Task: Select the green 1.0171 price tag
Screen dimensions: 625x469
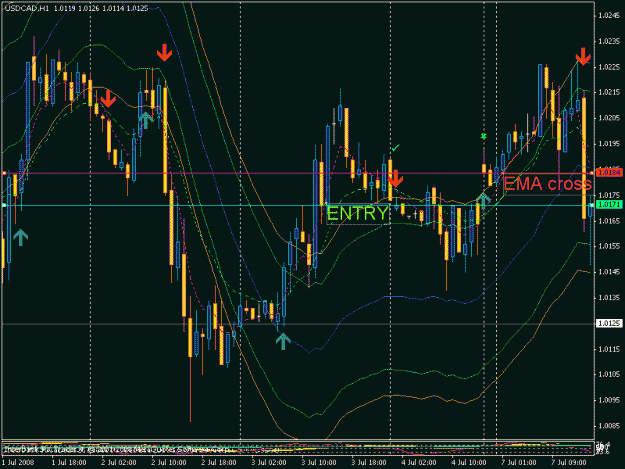Action: point(609,205)
